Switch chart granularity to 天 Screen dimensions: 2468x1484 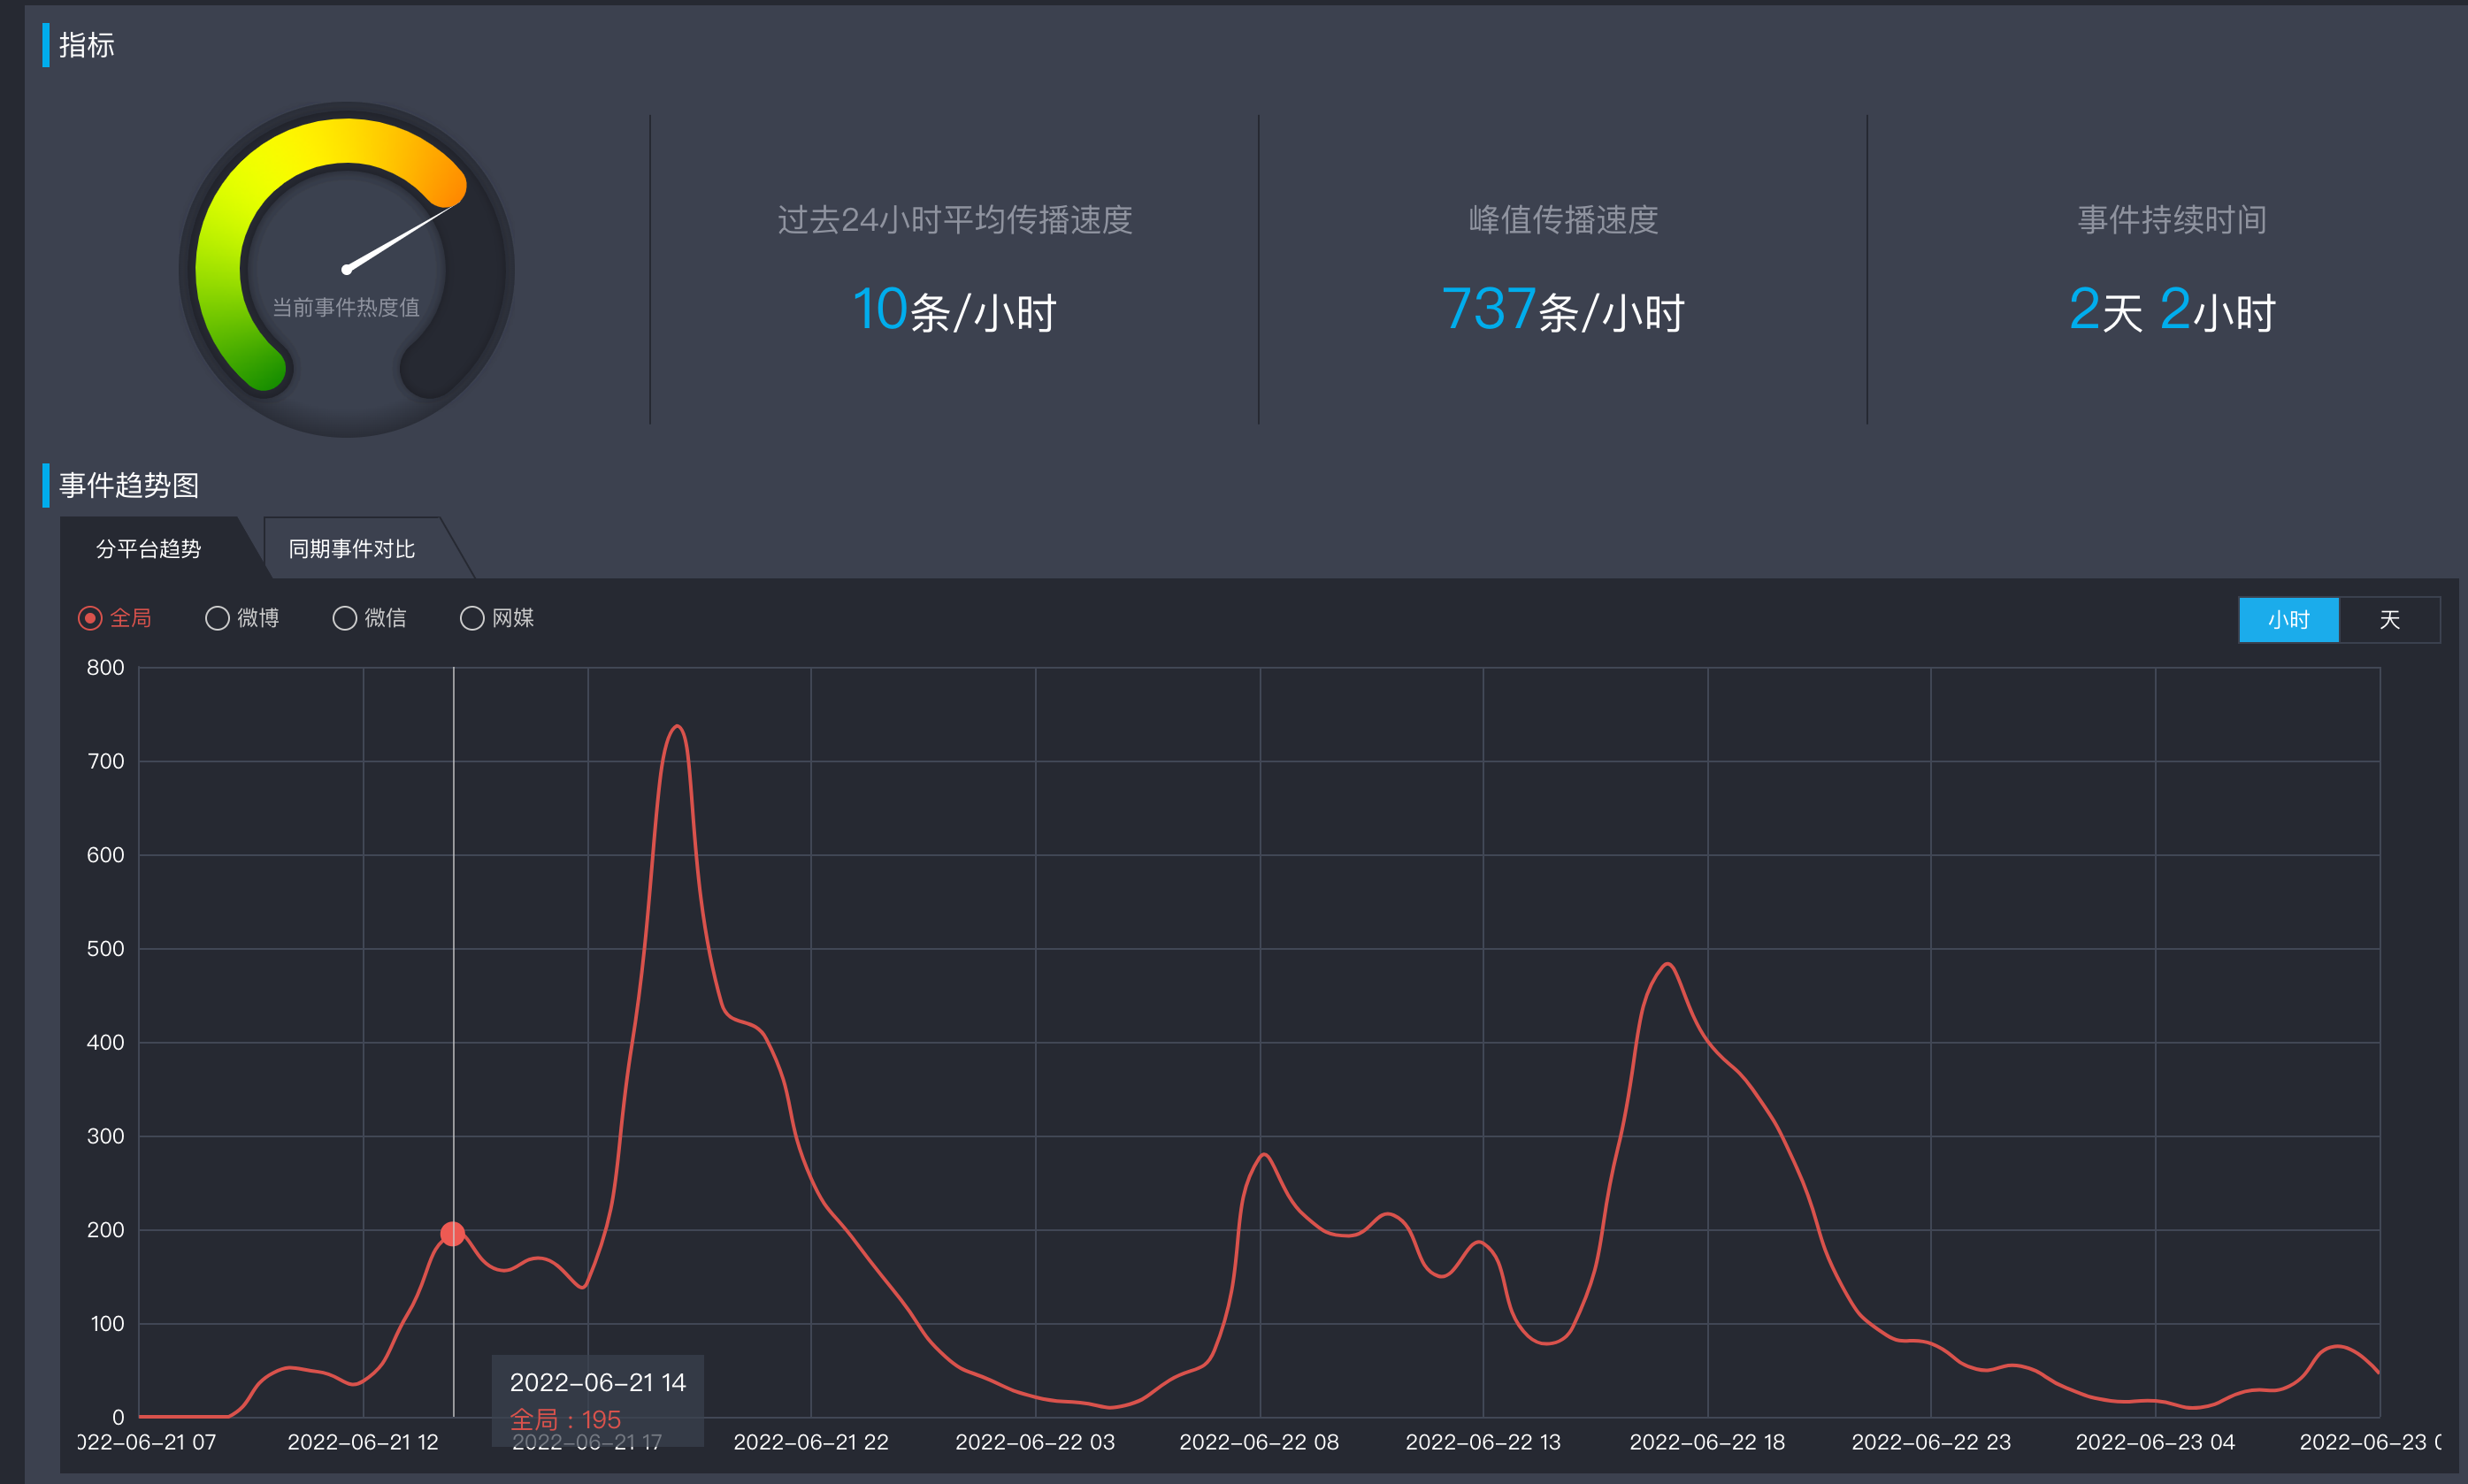(2389, 619)
